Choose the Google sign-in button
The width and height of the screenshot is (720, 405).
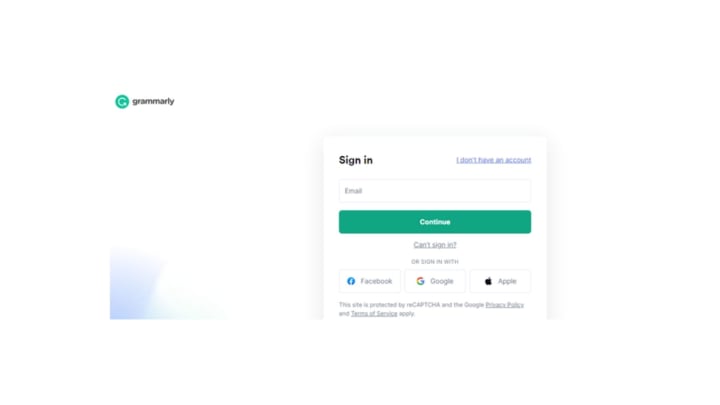[x=435, y=281]
